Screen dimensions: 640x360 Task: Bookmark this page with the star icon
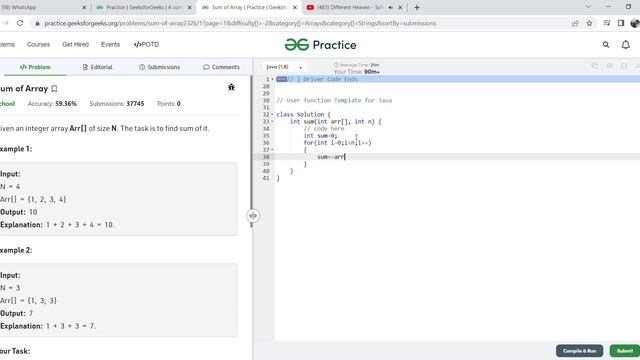point(589,23)
